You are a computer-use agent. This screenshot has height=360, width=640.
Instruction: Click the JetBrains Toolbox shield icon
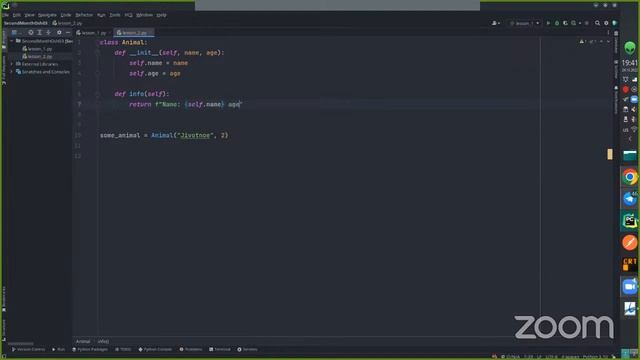(614, 23)
